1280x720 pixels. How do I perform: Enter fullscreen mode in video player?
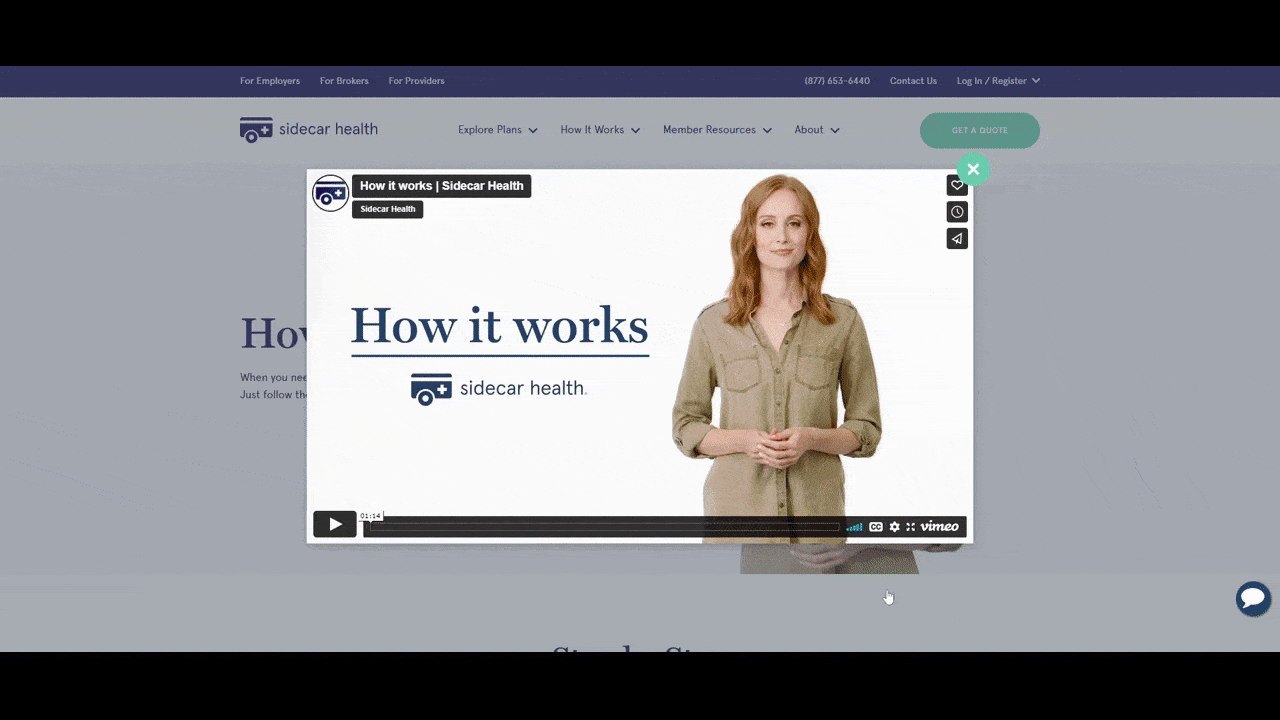[910, 527]
